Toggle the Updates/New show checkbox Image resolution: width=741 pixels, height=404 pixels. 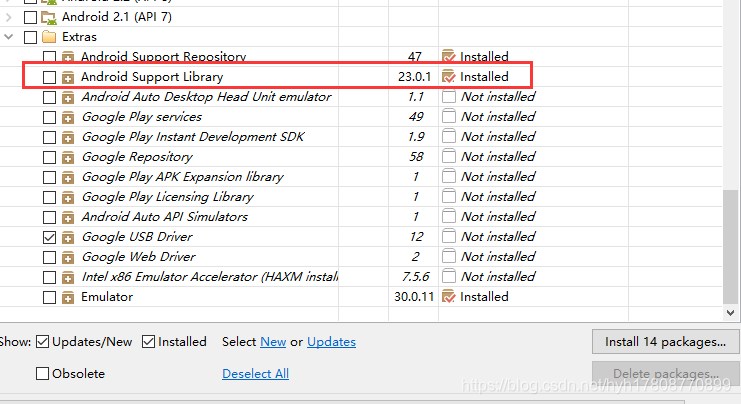(x=43, y=342)
